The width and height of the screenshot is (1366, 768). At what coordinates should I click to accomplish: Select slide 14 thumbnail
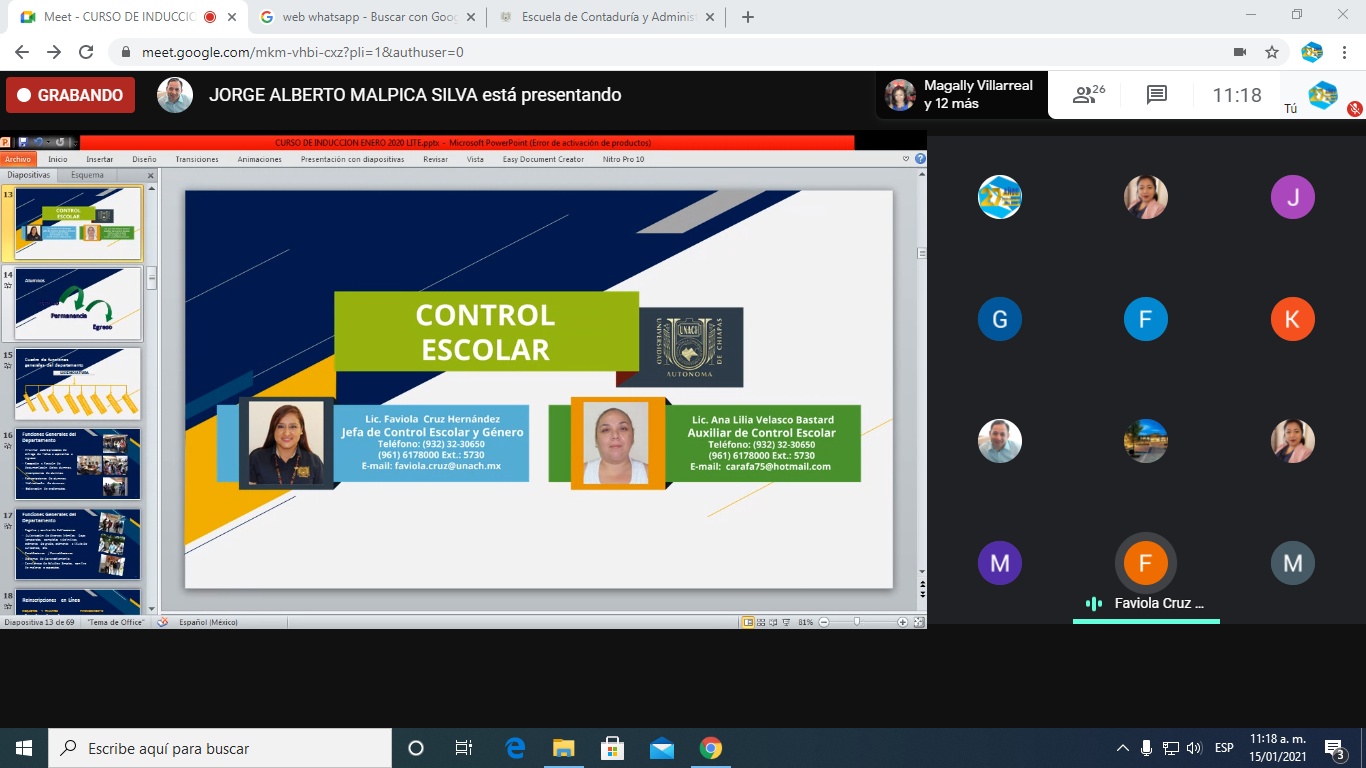coord(78,304)
